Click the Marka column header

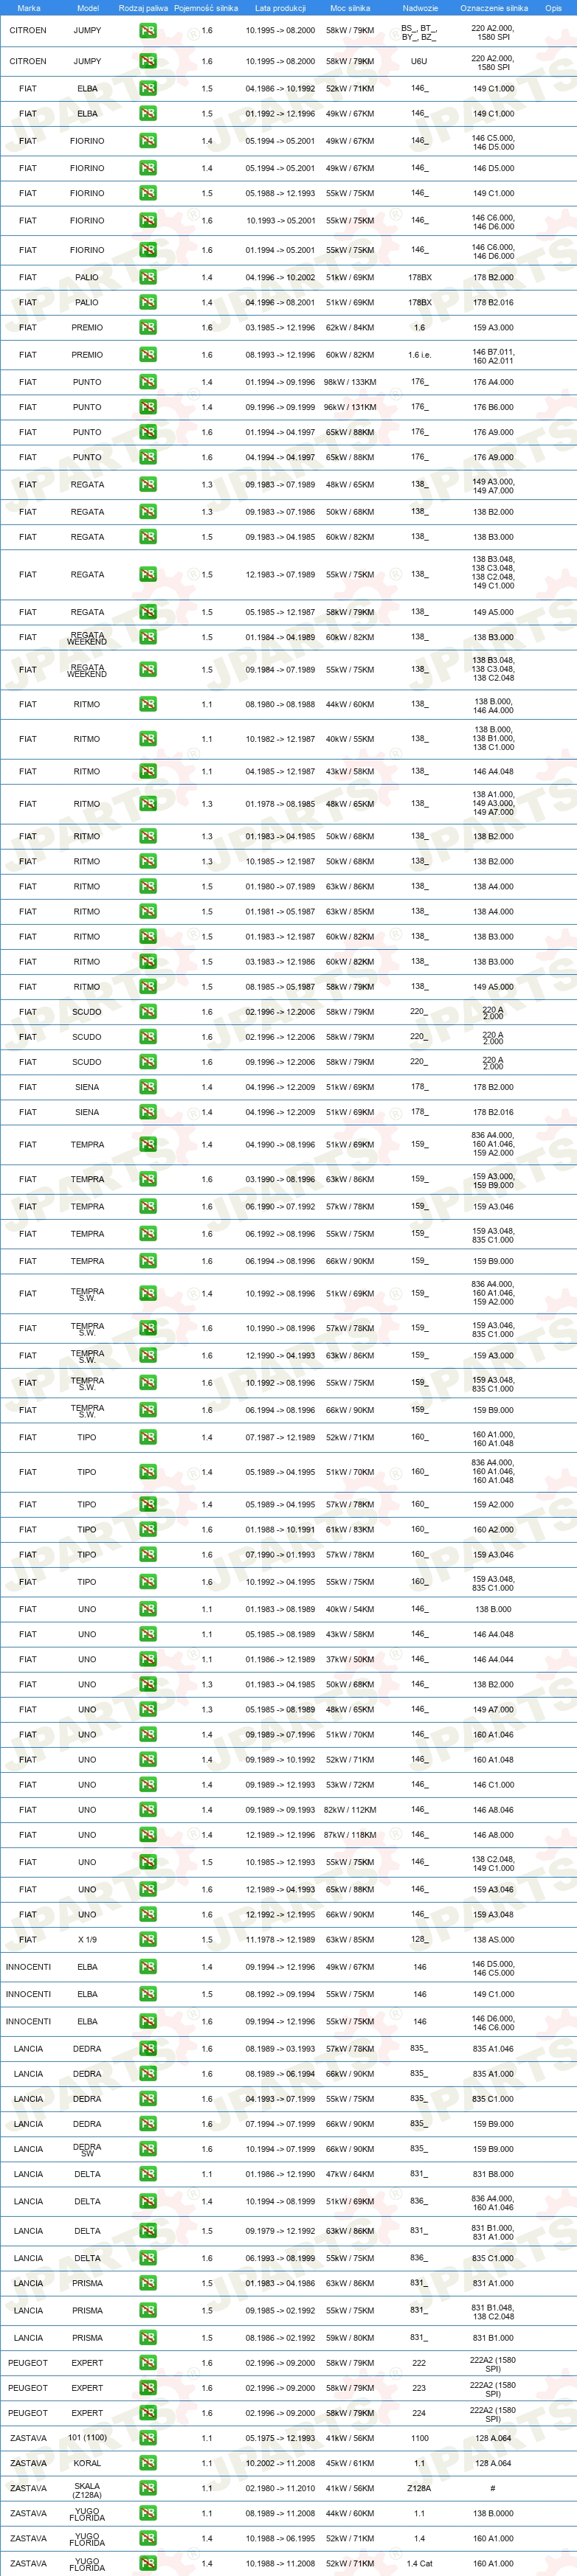pyautogui.click(x=29, y=8)
